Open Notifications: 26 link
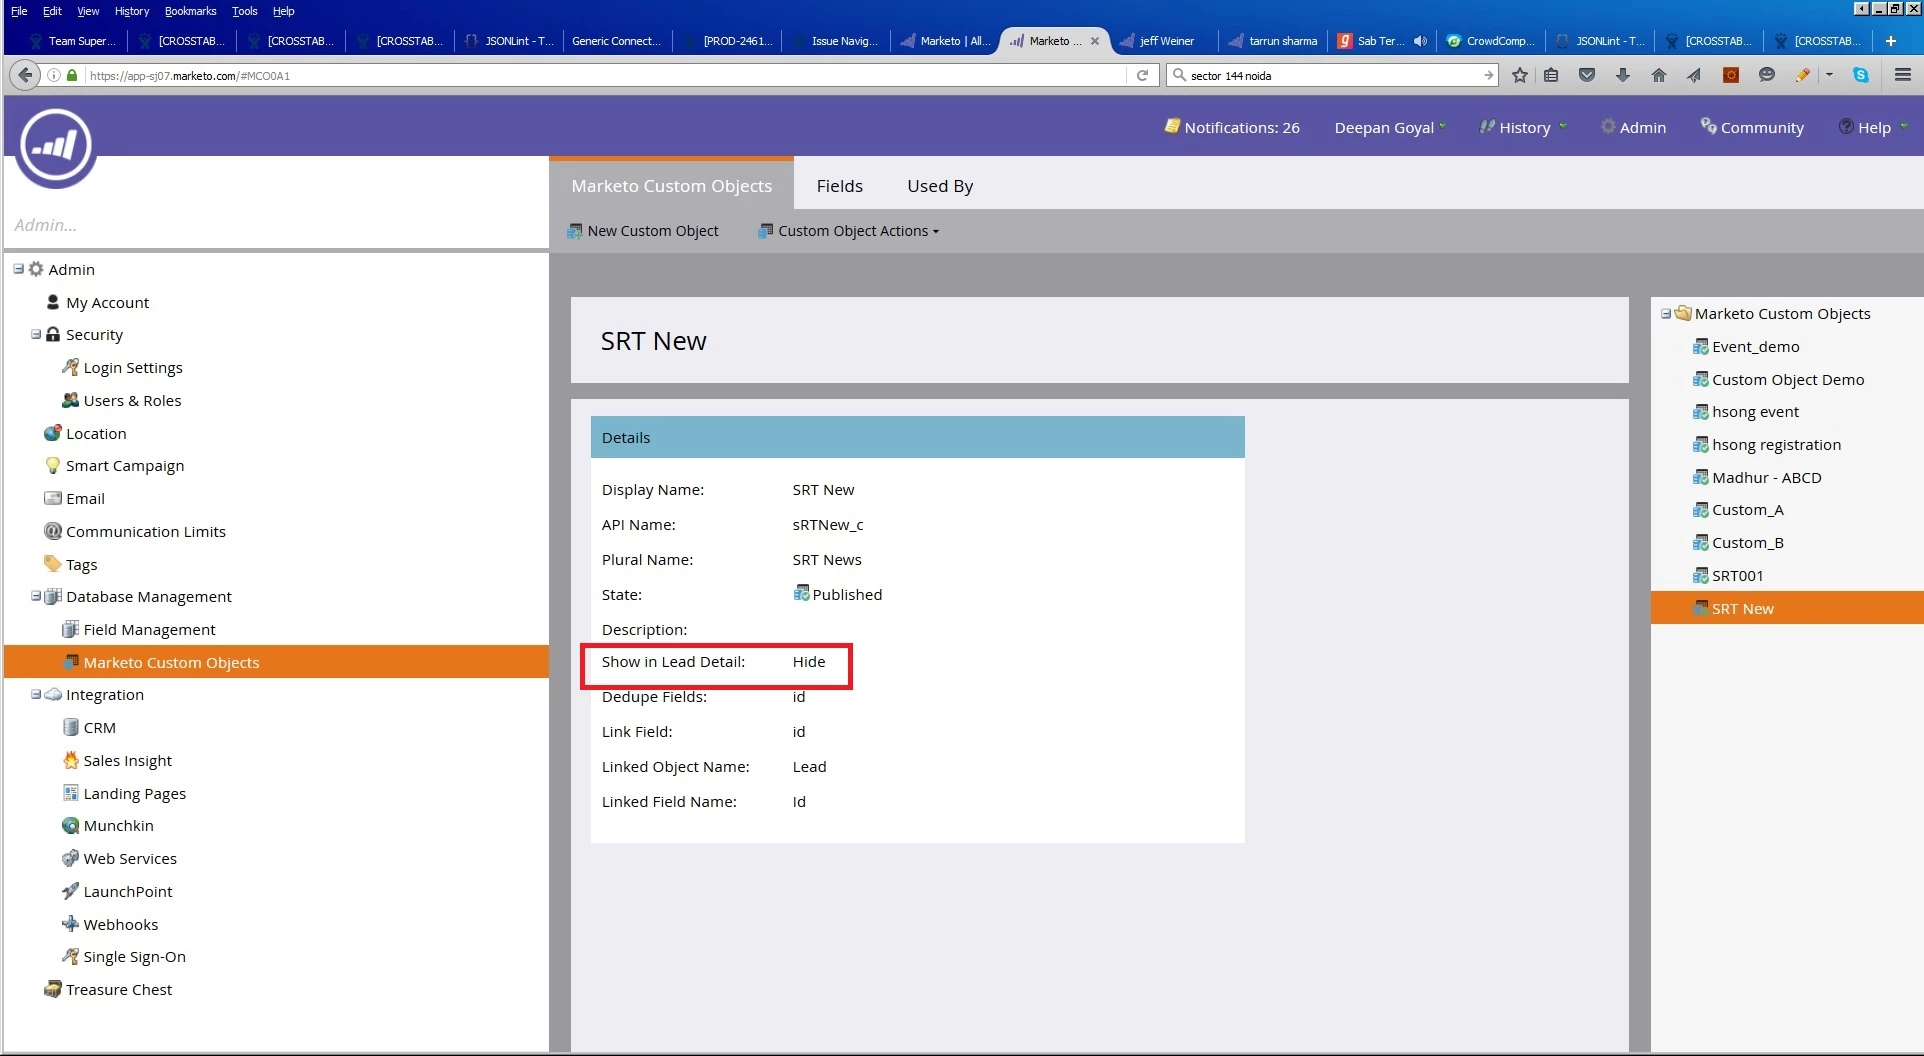The height and width of the screenshot is (1056, 1924). (1232, 127)
